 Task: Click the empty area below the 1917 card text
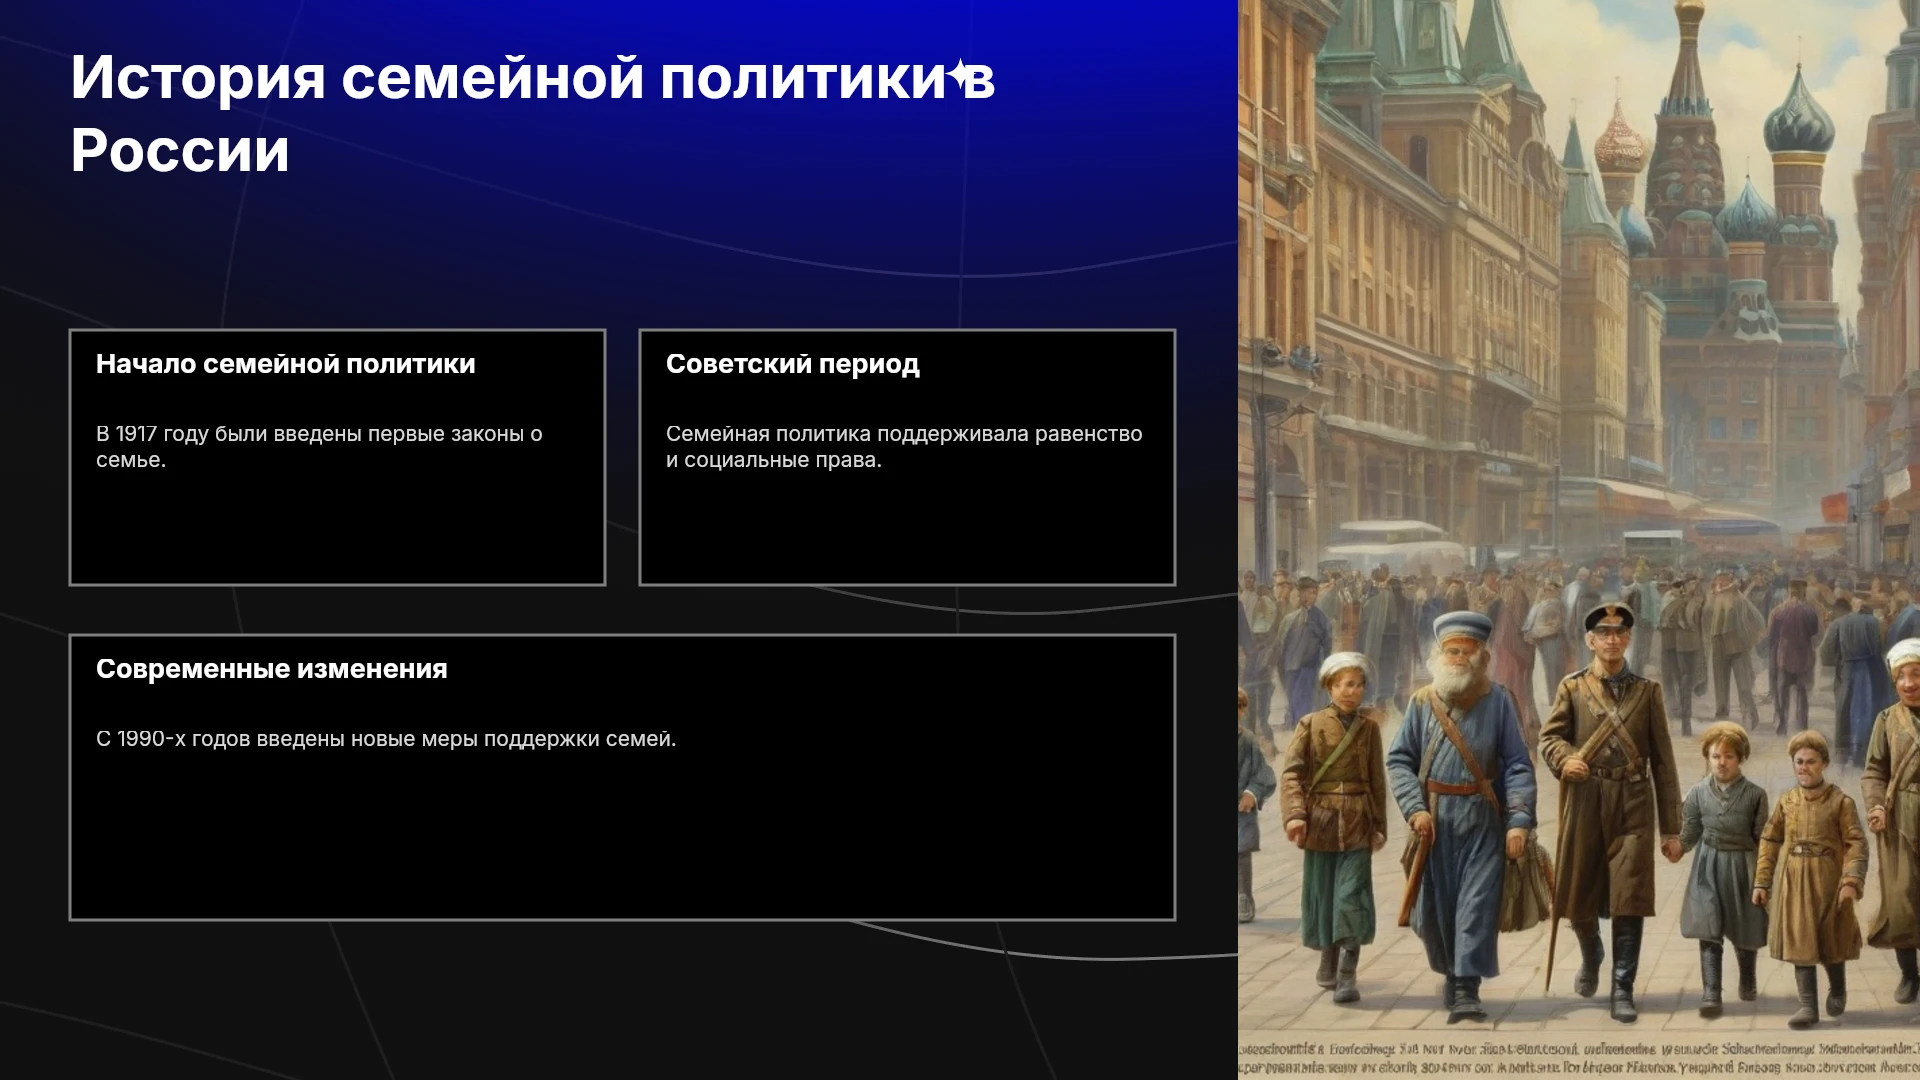pos(337,530)
